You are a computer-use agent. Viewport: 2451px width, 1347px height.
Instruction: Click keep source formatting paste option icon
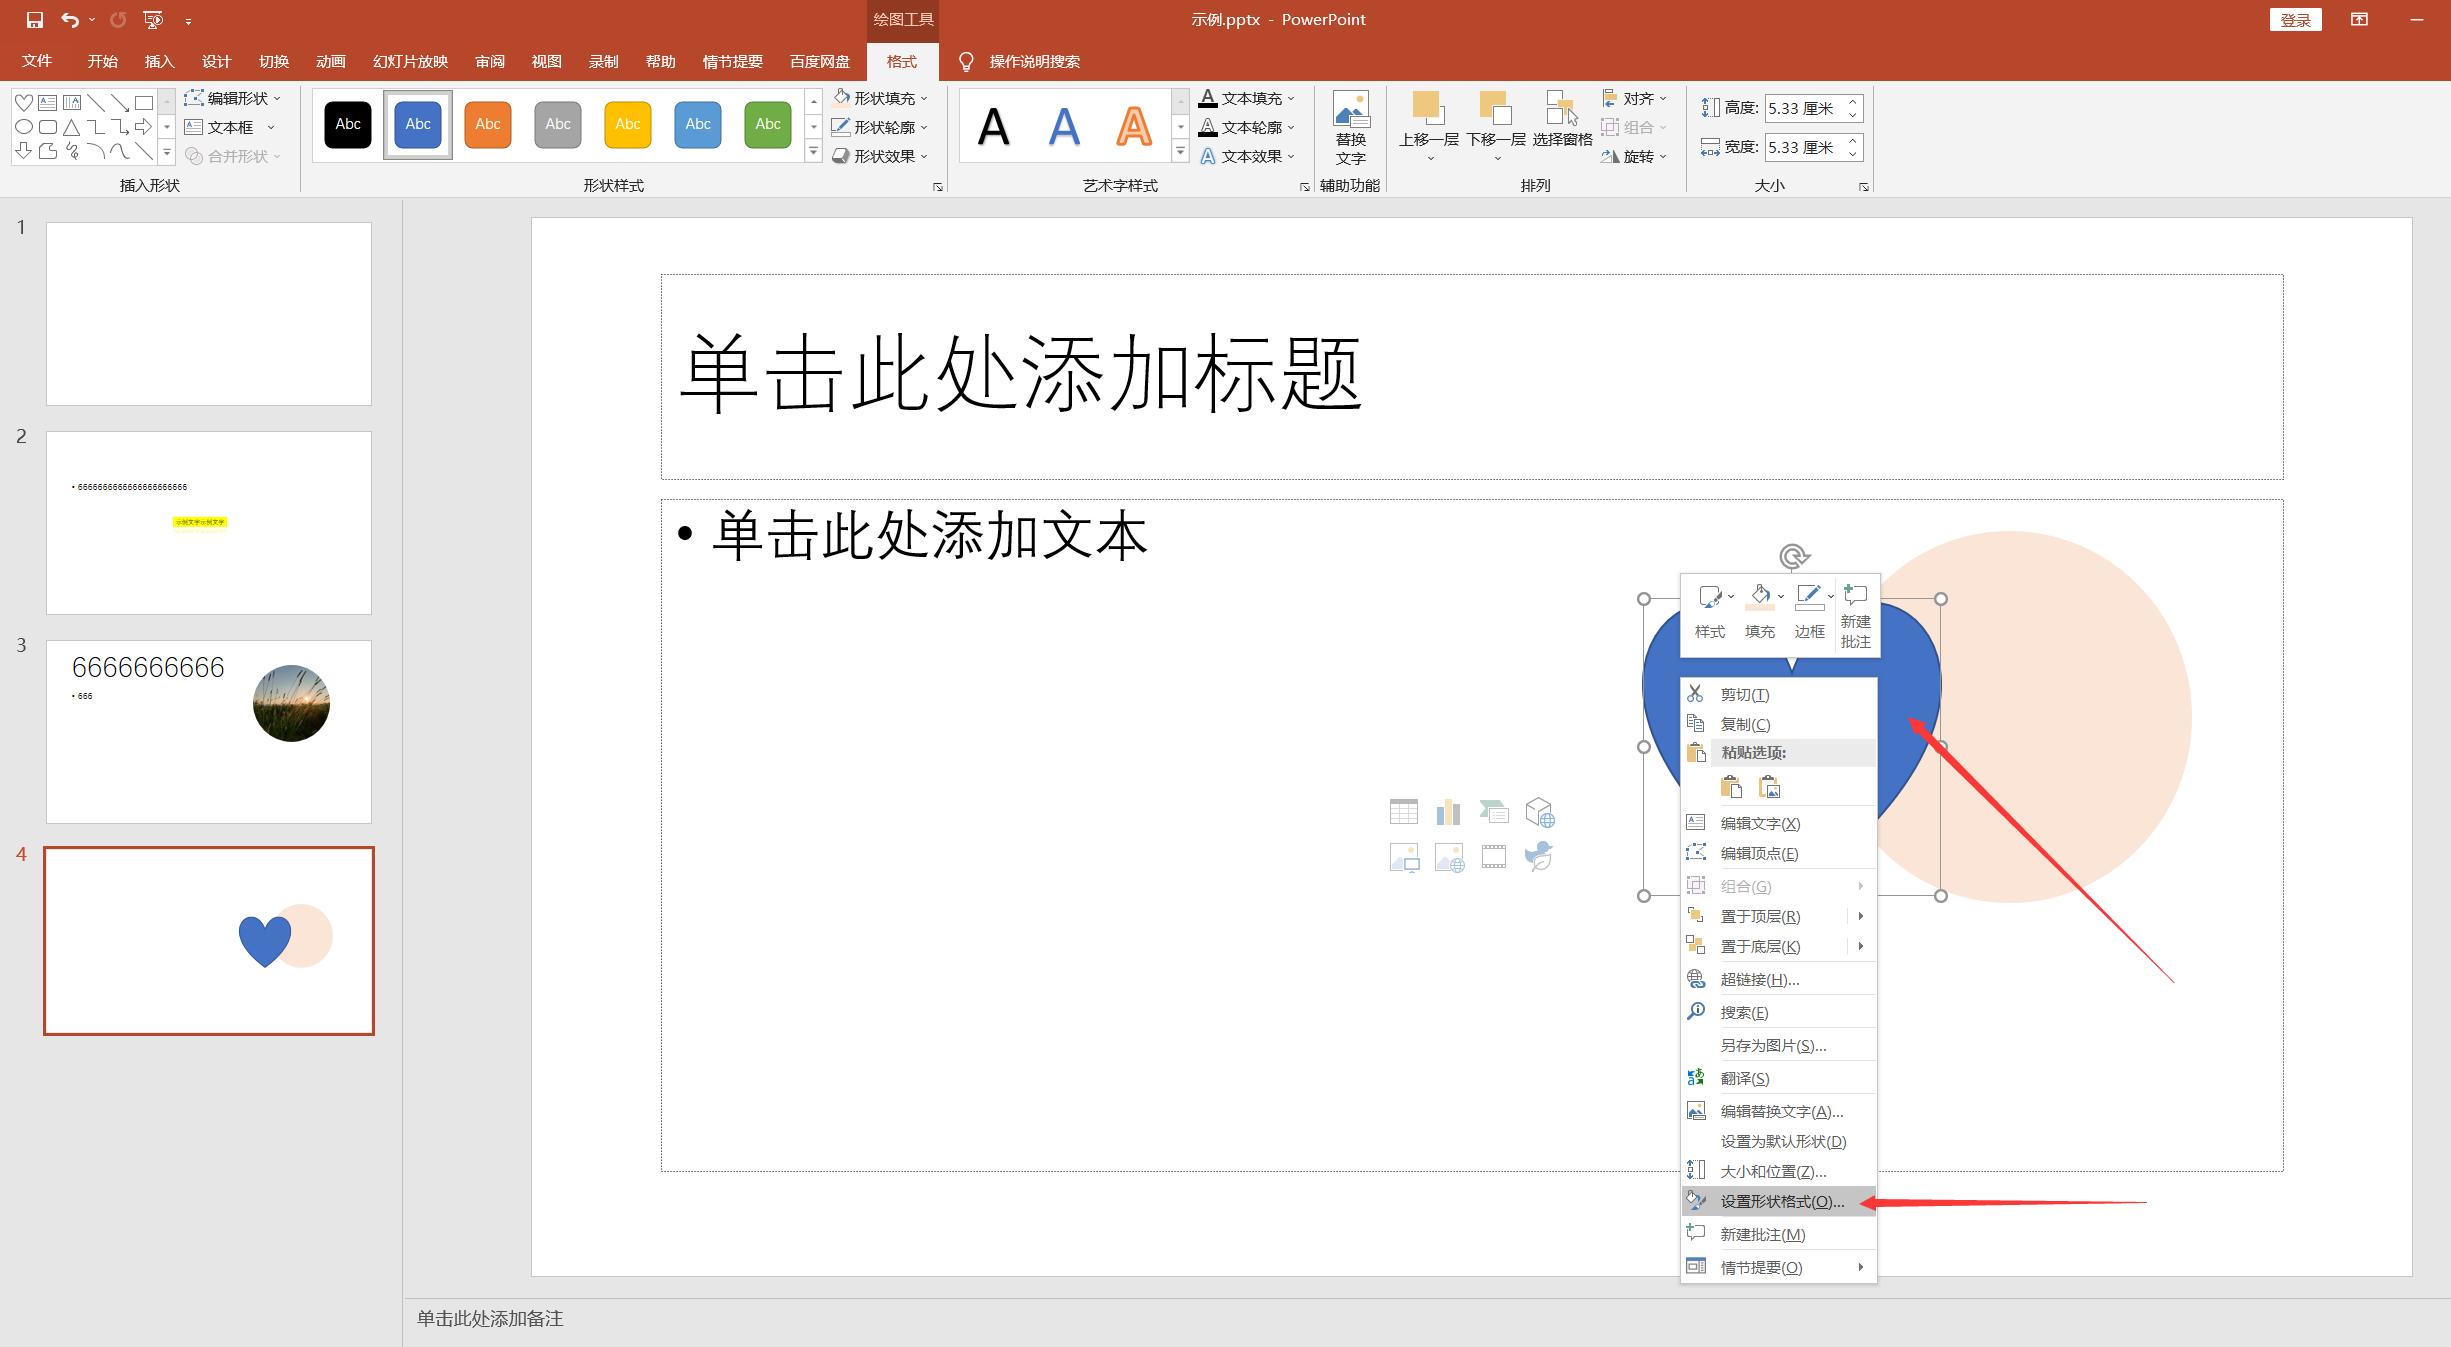tap(1731, 787)
